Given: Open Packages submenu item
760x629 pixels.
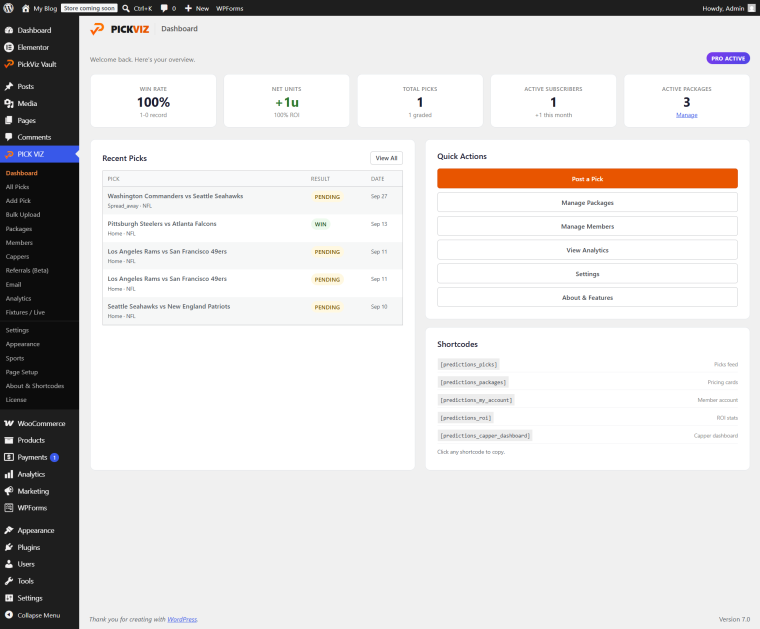Looking at the screenshot, I should point(18,229).
